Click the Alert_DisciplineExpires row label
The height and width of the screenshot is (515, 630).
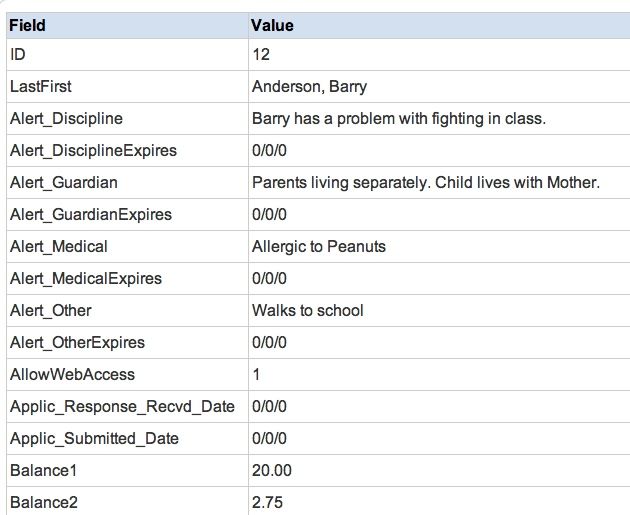point(93,151)
